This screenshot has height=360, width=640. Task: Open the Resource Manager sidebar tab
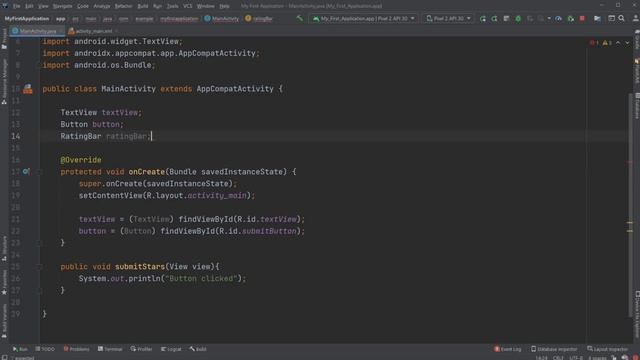(x=4, y=82)
